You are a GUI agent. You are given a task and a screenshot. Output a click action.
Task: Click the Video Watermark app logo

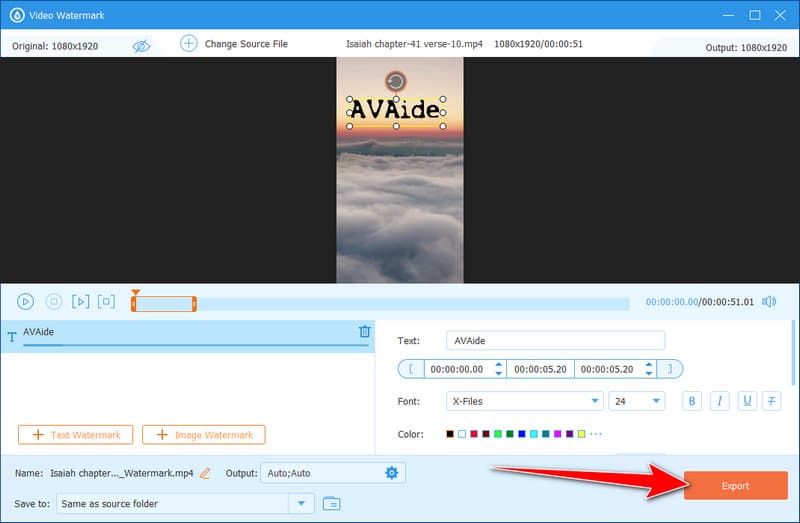coord(17,15)
